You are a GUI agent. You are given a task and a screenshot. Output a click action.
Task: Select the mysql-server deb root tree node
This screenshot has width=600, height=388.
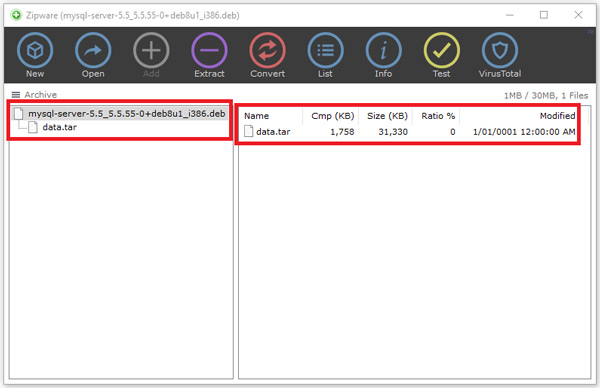point(120,114)
